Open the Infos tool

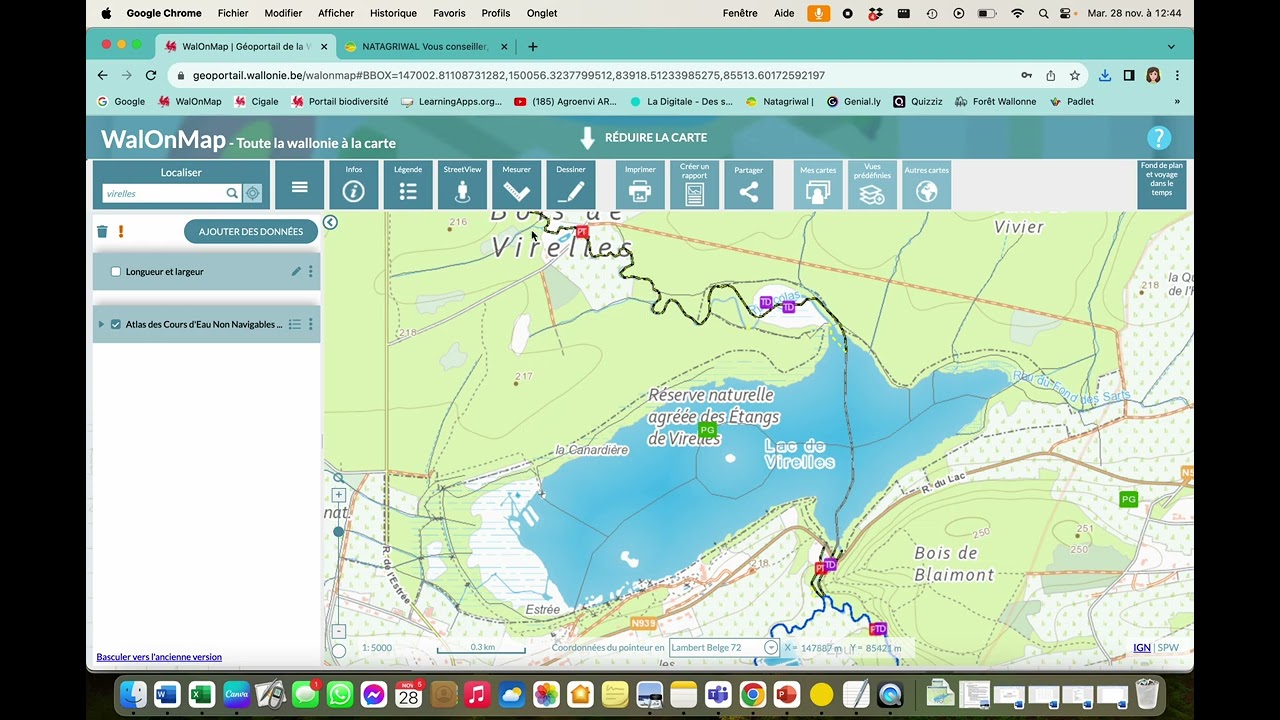353,185
